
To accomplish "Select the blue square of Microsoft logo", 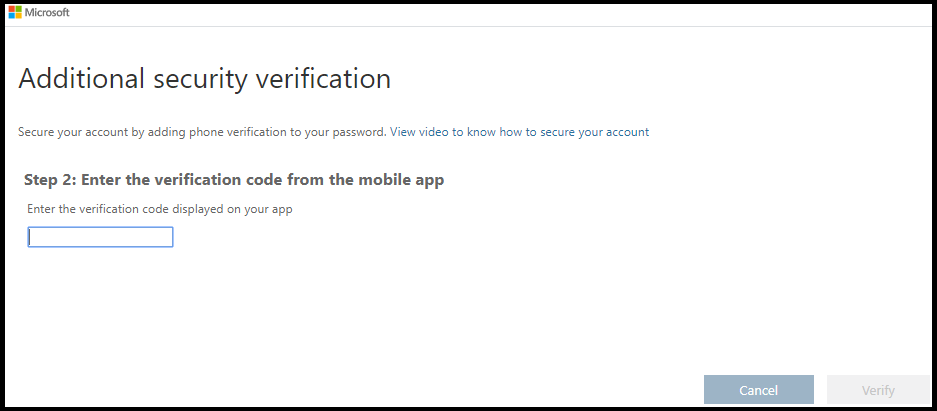I will [x=11, y=16].
